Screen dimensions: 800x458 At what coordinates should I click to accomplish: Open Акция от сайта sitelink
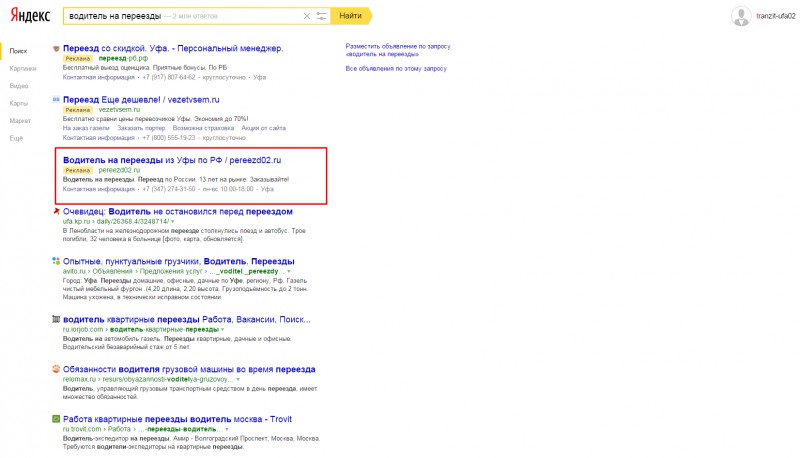pyautogui.click(x=263, y=128)
